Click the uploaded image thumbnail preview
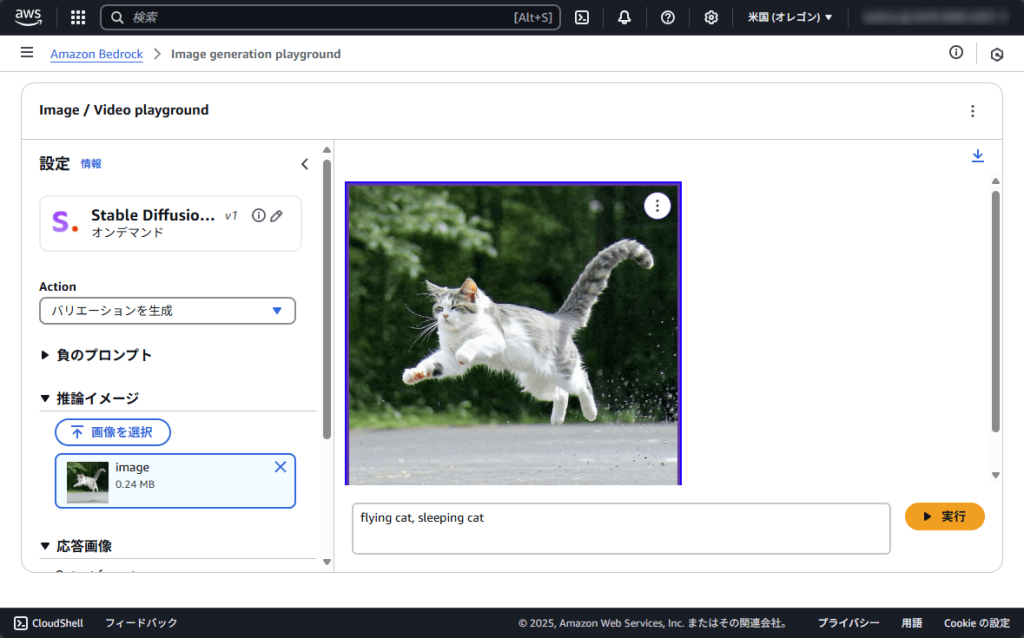The width and height of the screenshot is (1024, 638). [88, 482]
